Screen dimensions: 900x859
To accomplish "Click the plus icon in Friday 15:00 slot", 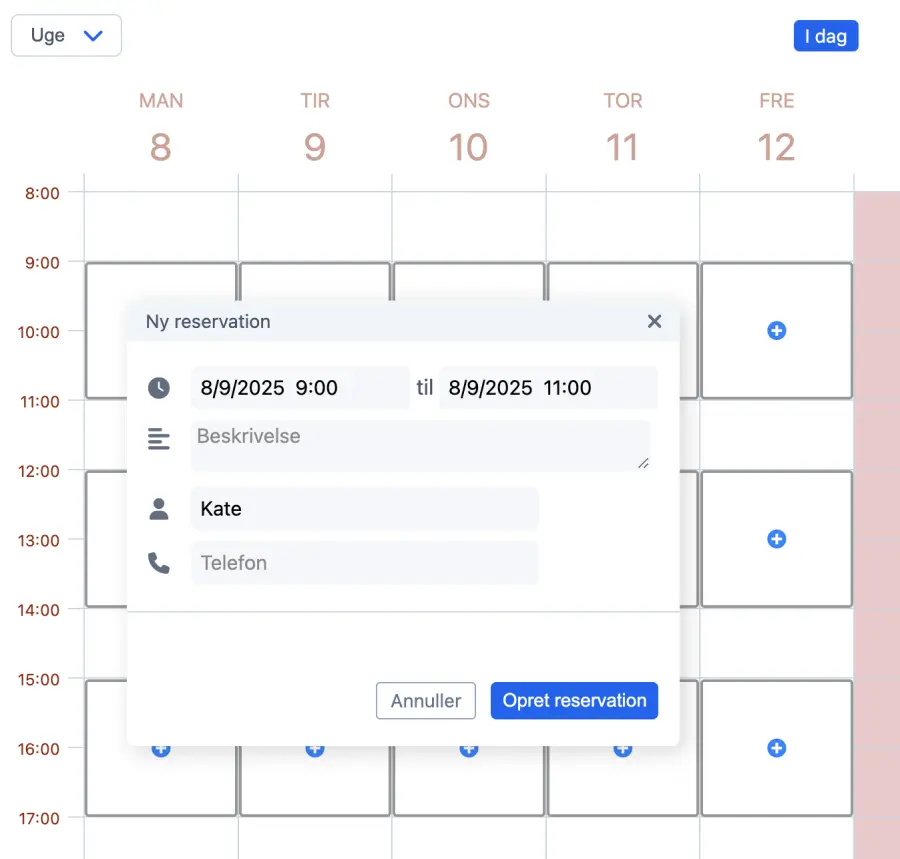I will point(776,748).
